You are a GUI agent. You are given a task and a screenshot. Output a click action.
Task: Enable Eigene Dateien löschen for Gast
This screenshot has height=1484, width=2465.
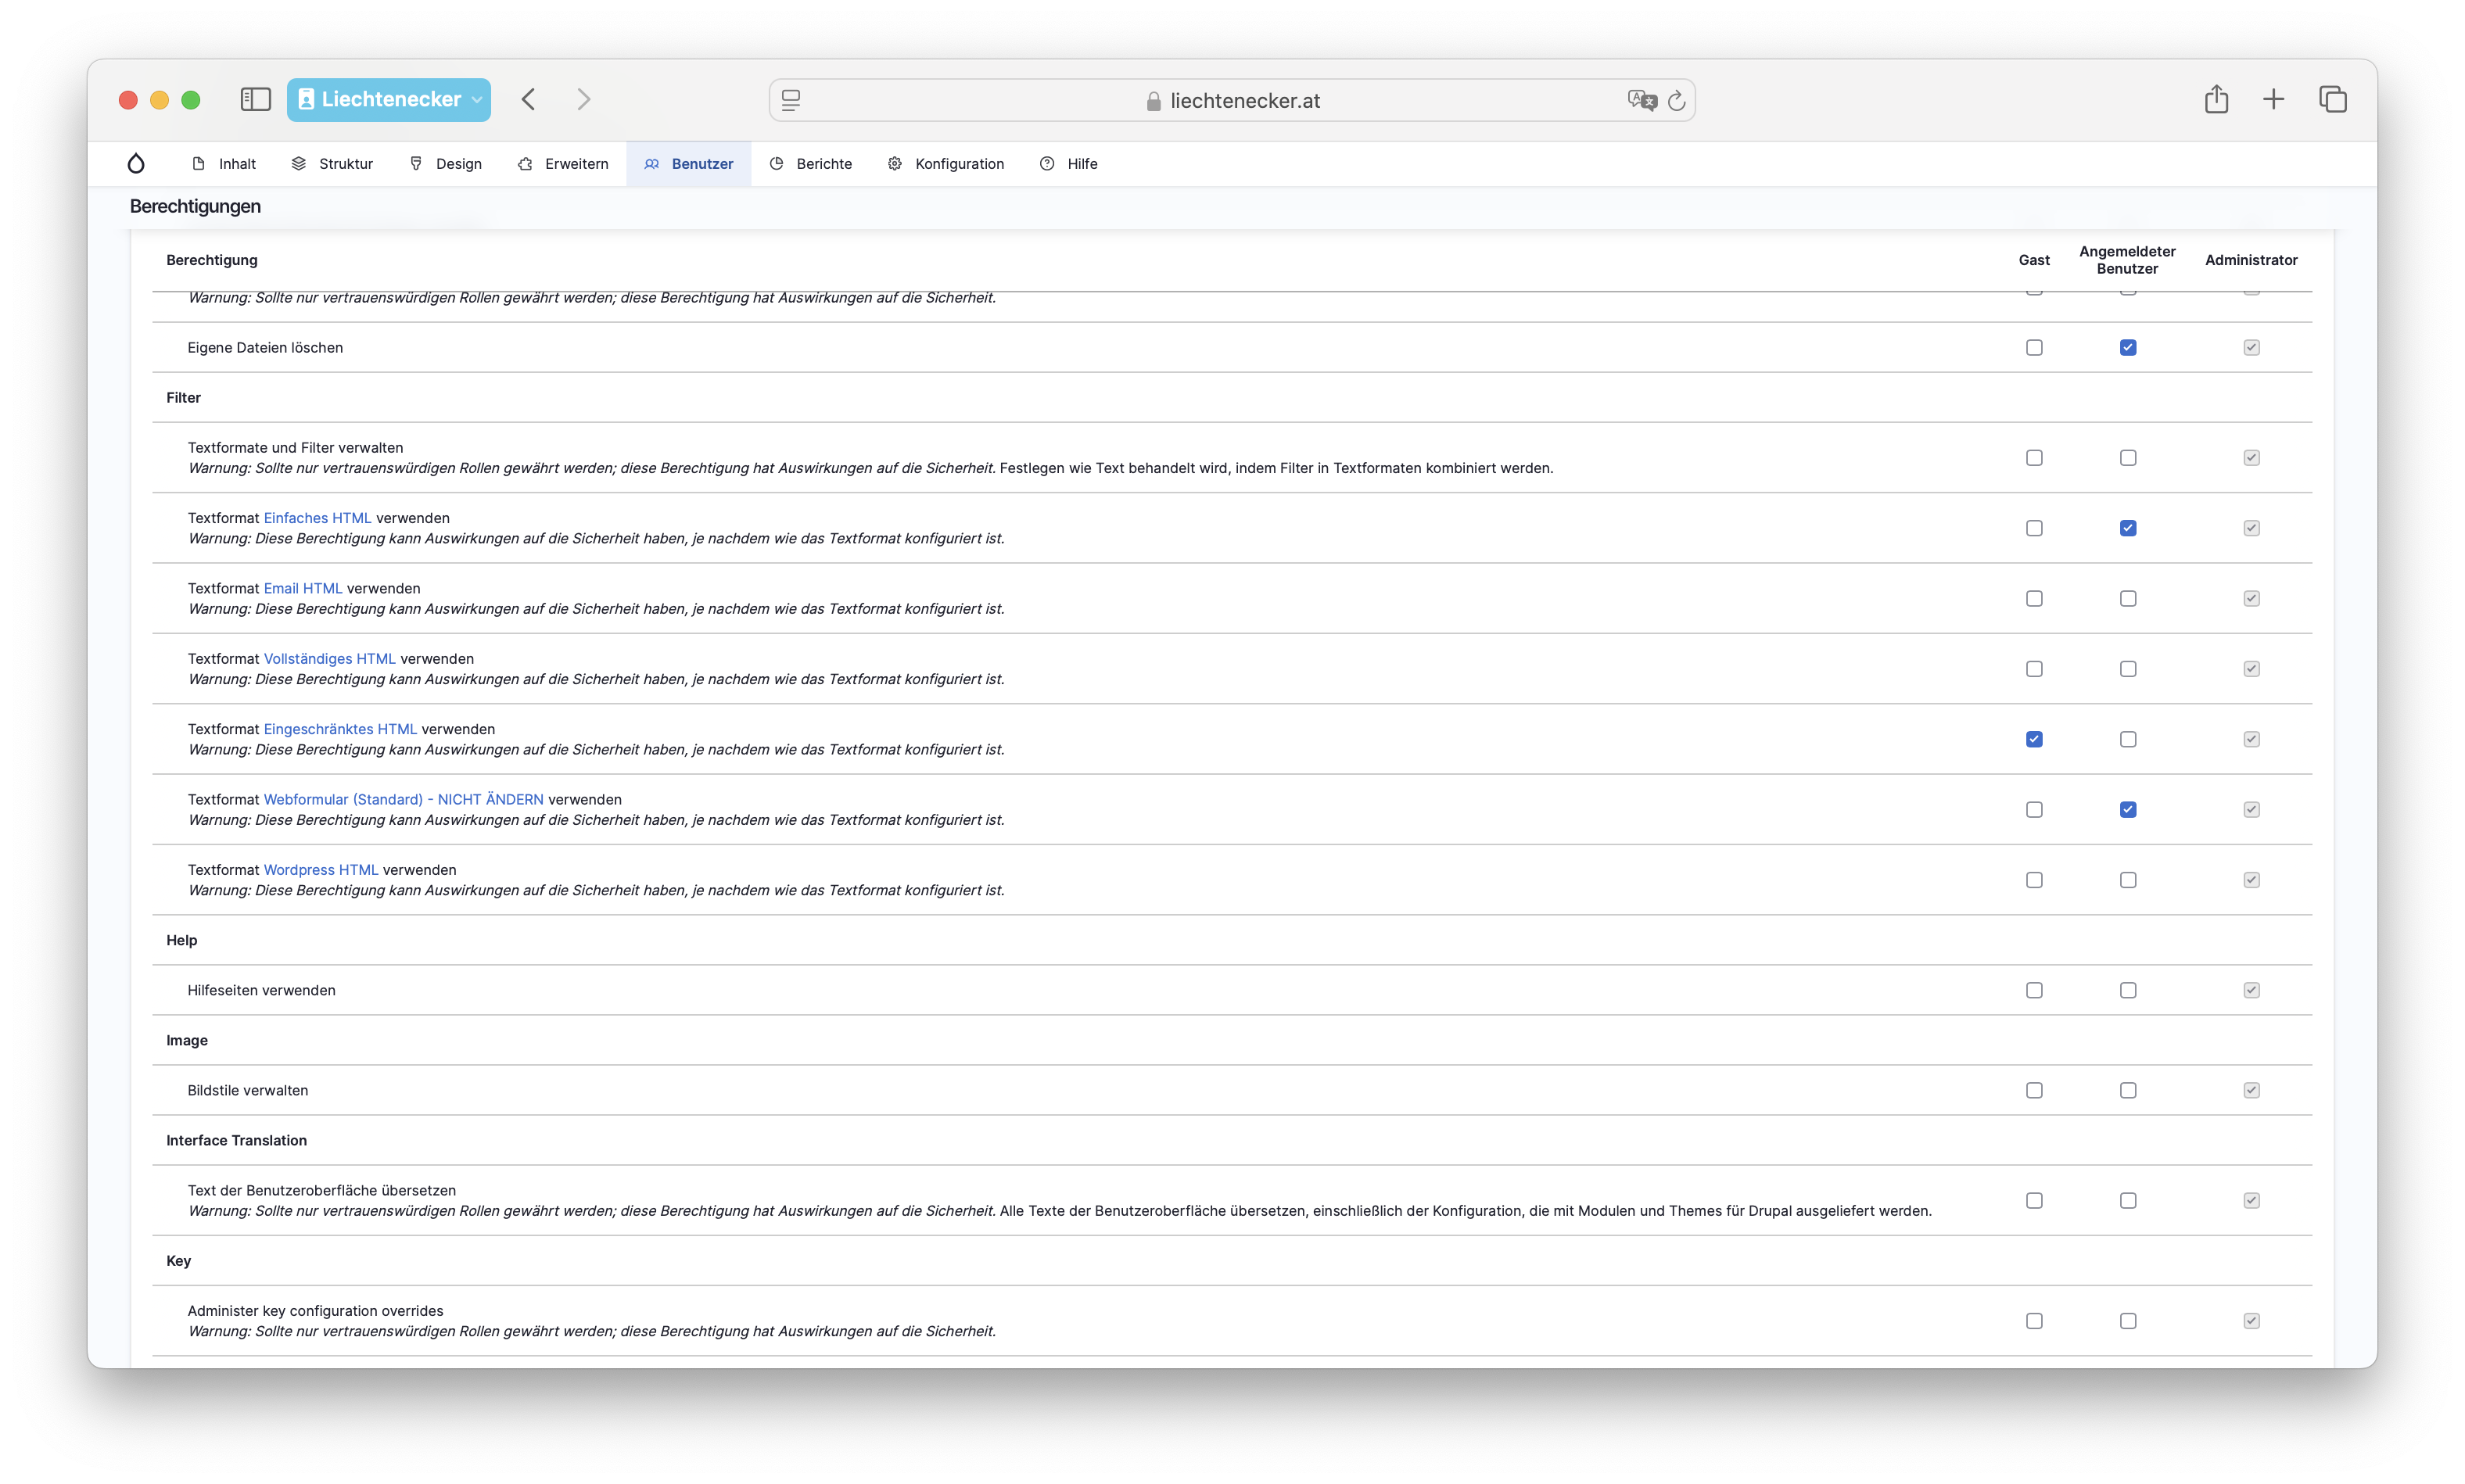tap(2035, 347)
